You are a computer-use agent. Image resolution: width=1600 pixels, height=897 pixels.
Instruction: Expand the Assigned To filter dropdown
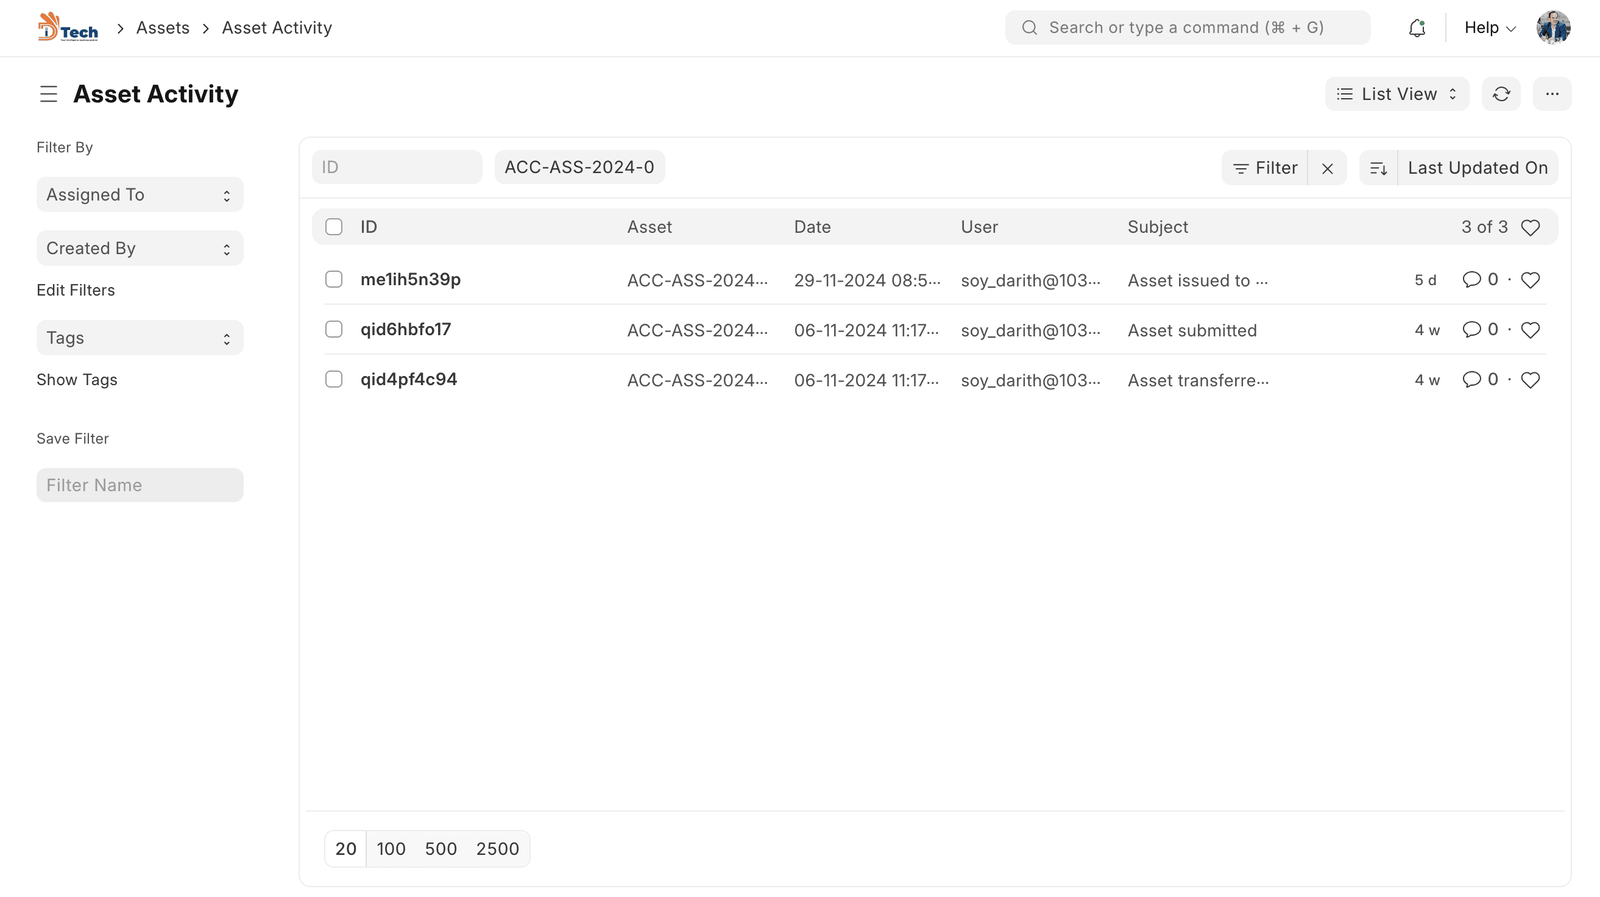tap(140, 195)
